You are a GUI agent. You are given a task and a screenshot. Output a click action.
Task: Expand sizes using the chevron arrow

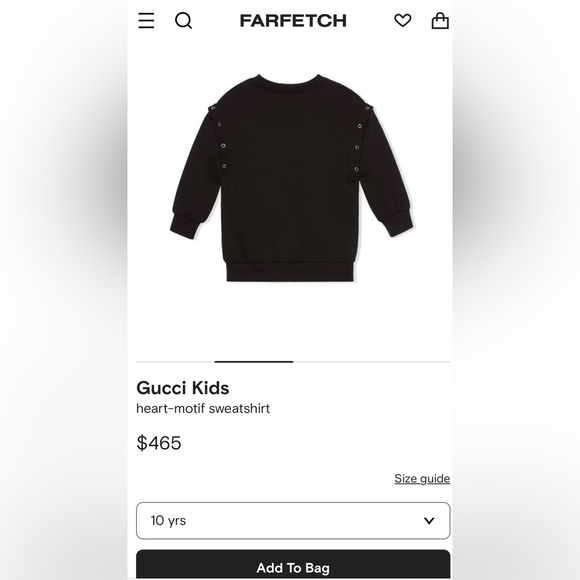(x=429, y=520)
